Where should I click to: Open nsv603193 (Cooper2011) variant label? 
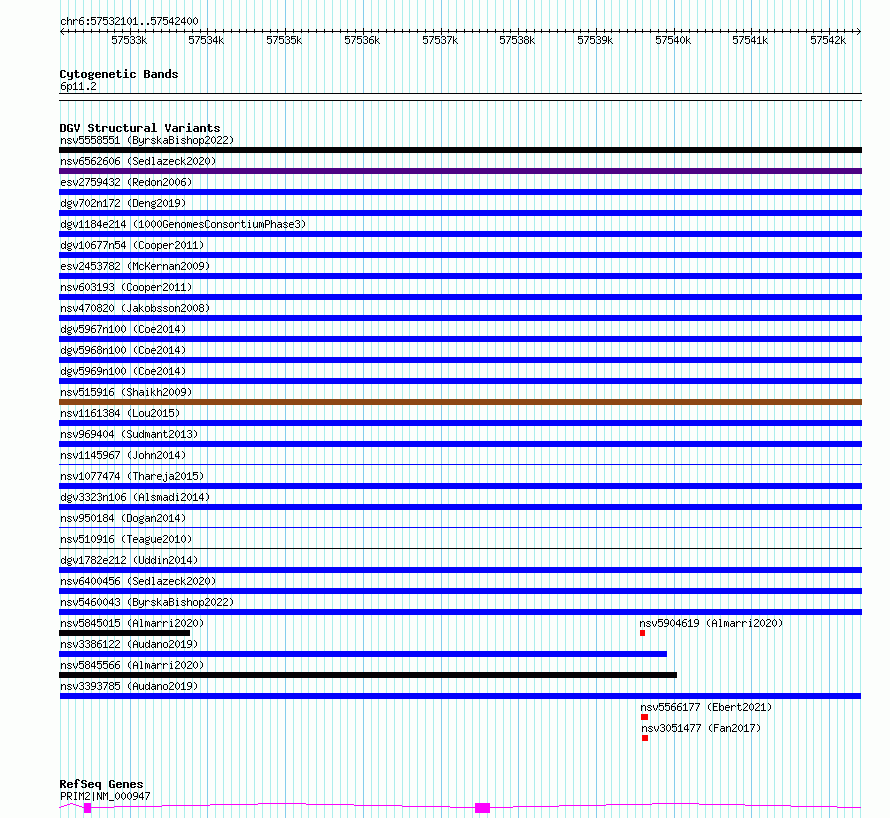pyautogui.click(x=126, y=287)
